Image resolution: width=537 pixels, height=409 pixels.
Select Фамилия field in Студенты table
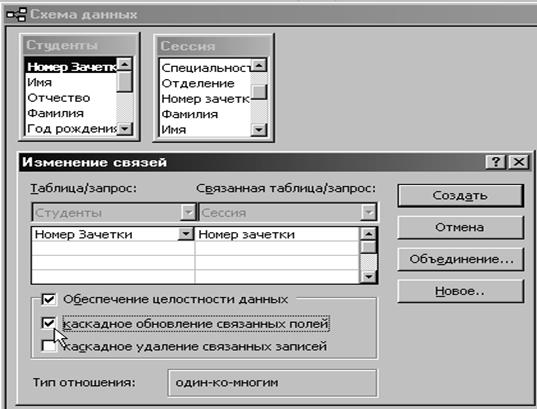click(x=71, y=113)
